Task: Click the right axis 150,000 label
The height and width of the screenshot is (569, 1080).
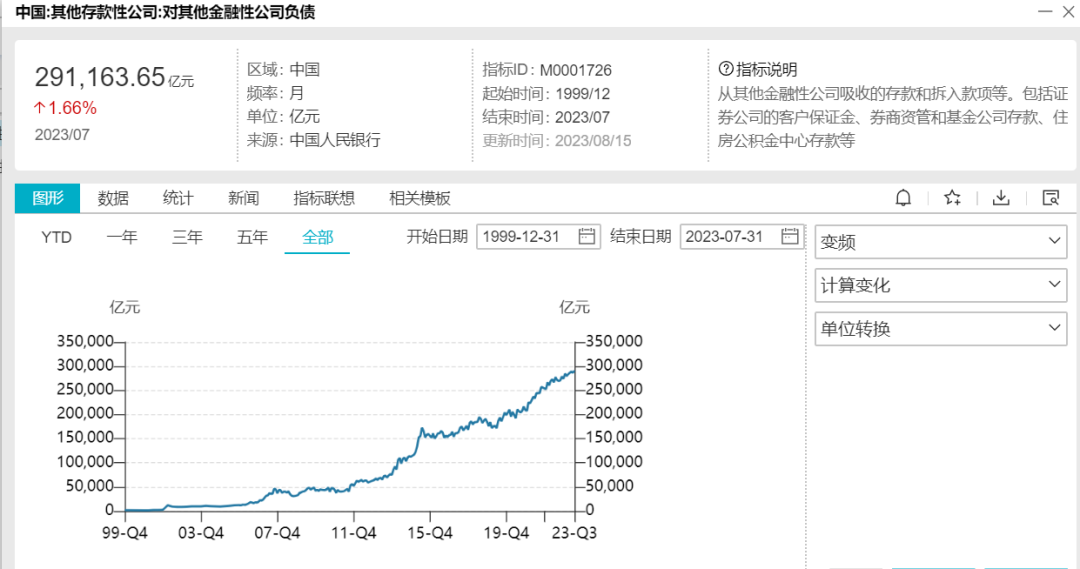Action: pos(614,437)
